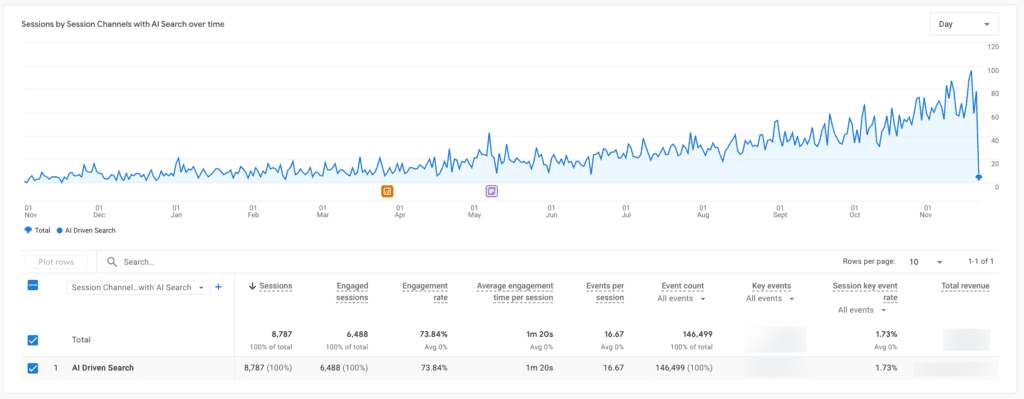Screen dimensions: 1024x399
Task: Sort by Total revenue column header
Action: (965, 286)
